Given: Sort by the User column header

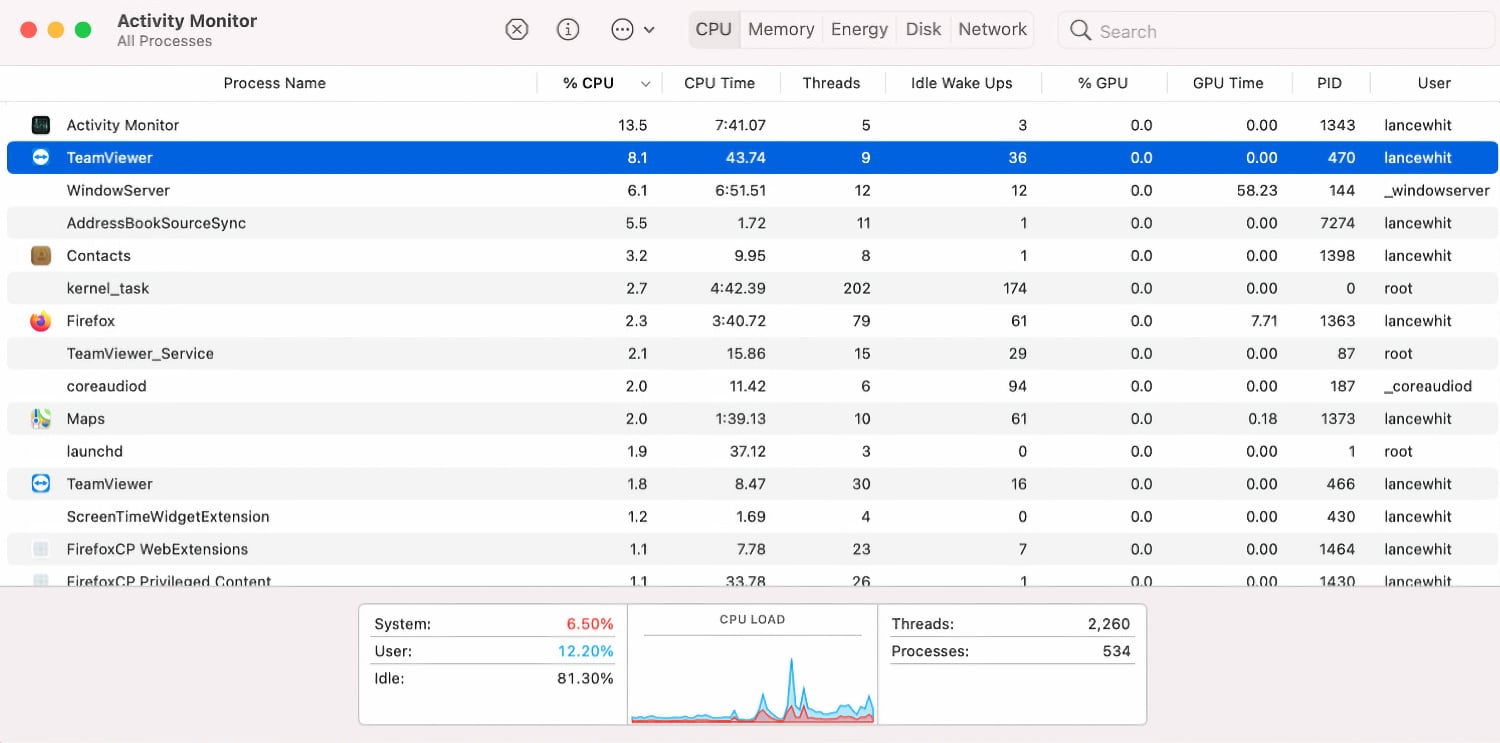Looking at the screenshot, I should click(1434, 83).
